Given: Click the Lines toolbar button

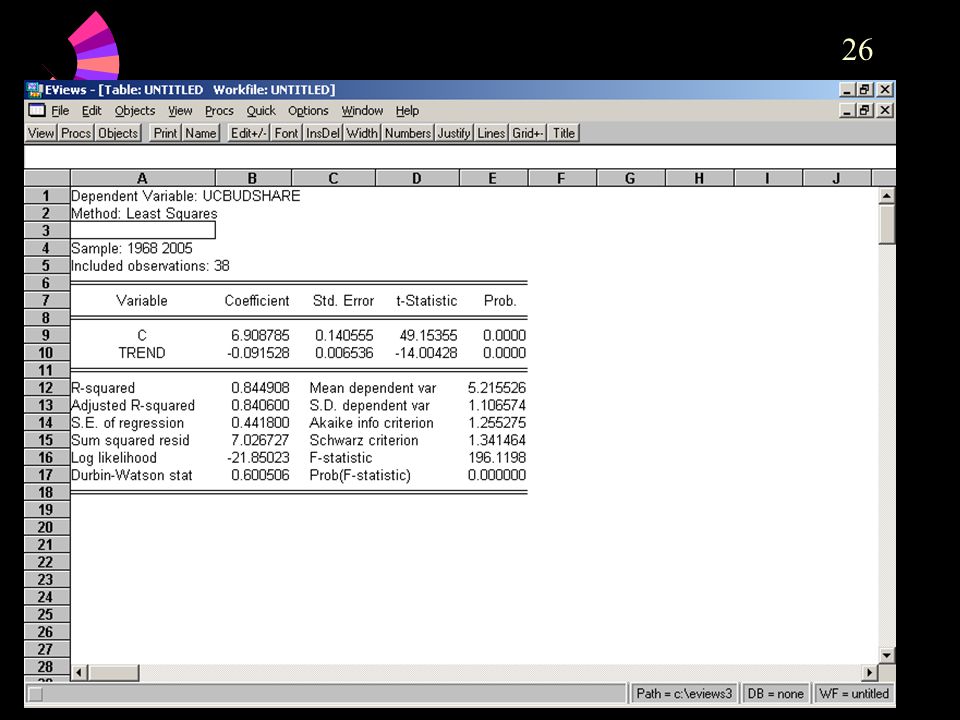Looking at the screenshot, I should pos(491,133).
